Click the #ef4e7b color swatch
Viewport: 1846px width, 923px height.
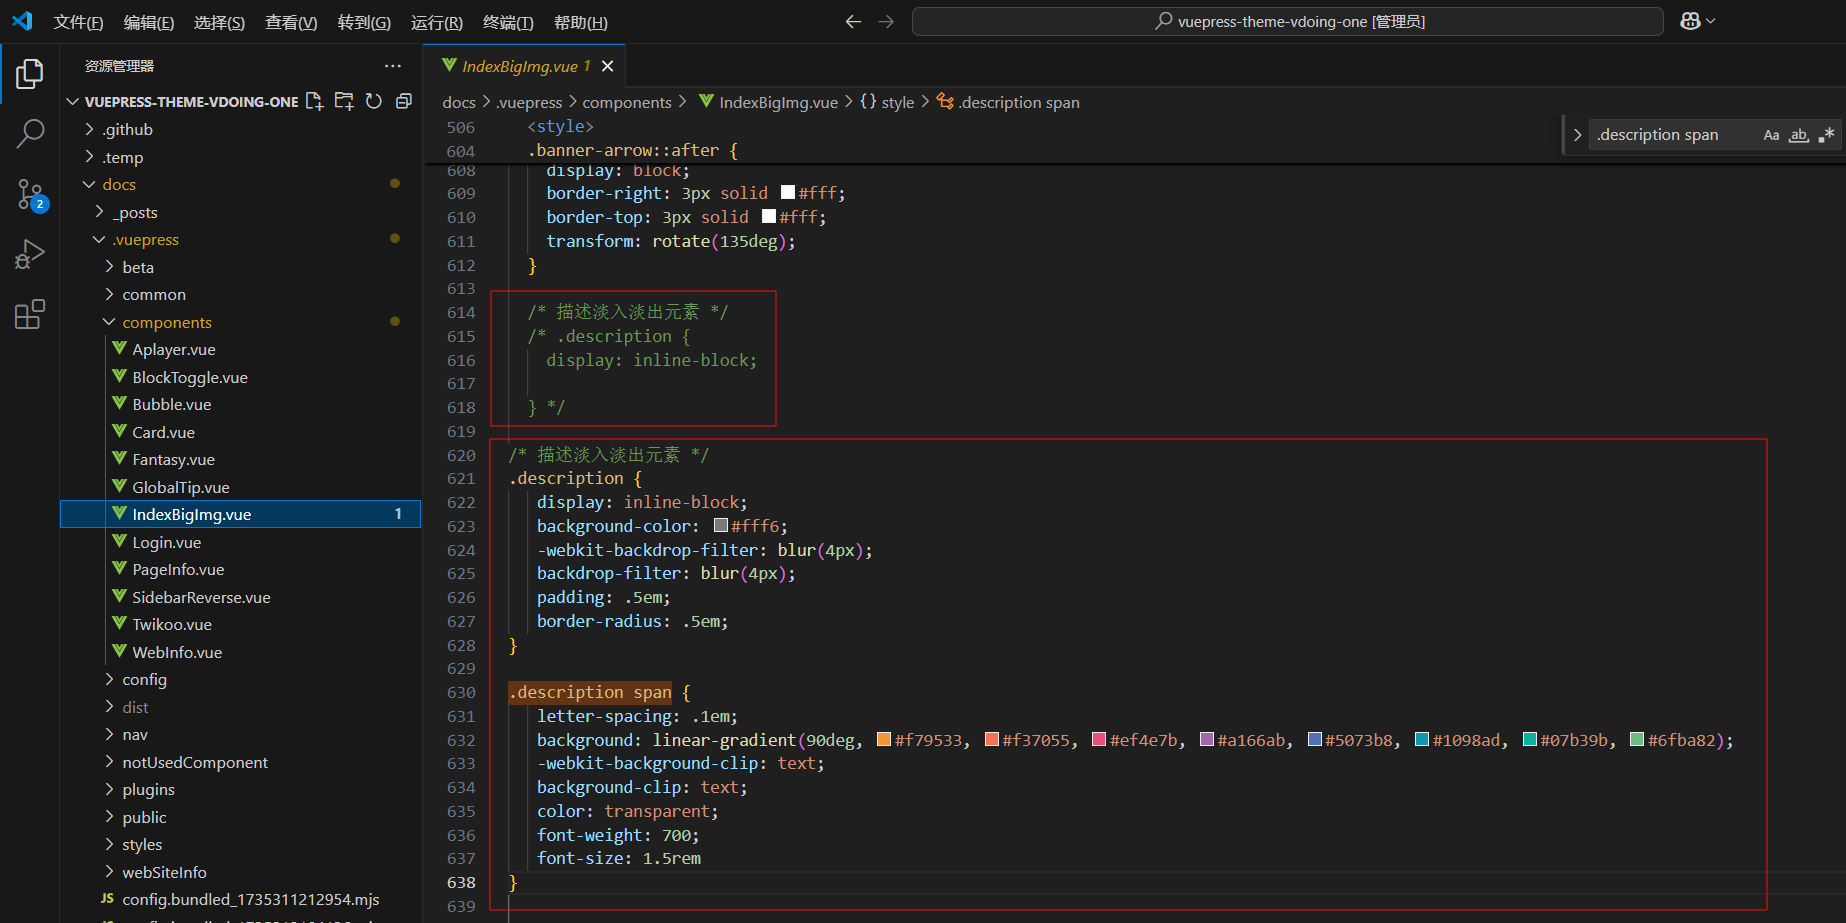(x=1099, y=740)
